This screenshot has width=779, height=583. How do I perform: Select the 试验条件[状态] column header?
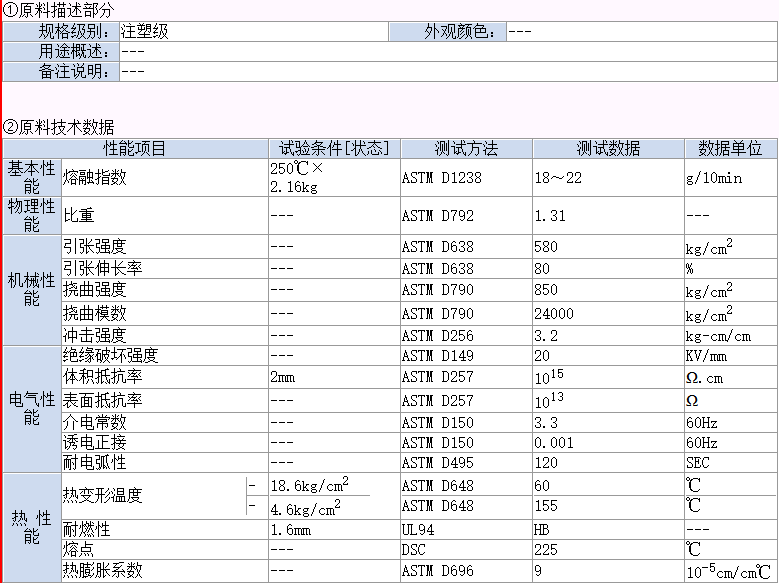point(334,148)
